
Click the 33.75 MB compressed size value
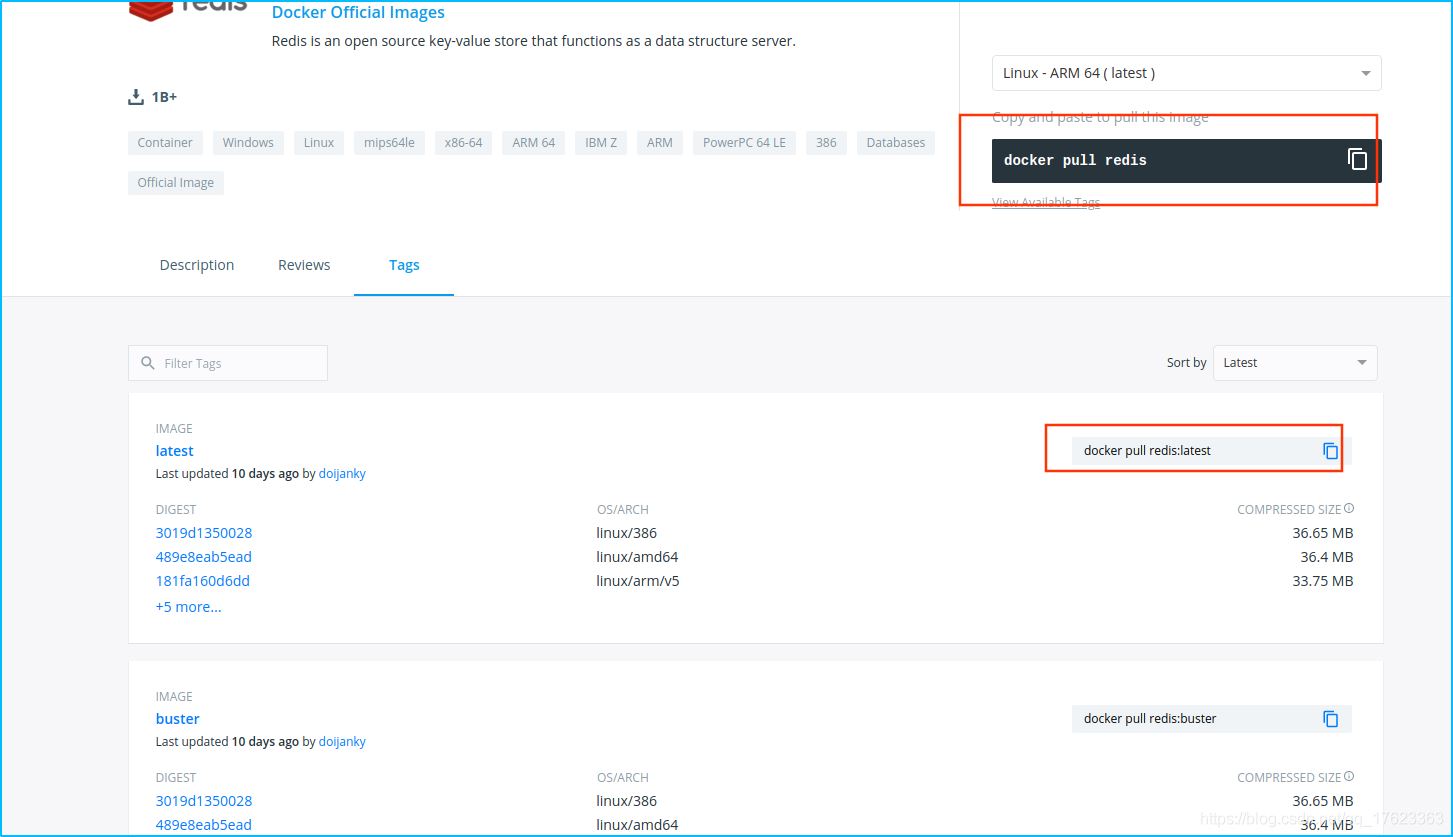[1323, 581]
